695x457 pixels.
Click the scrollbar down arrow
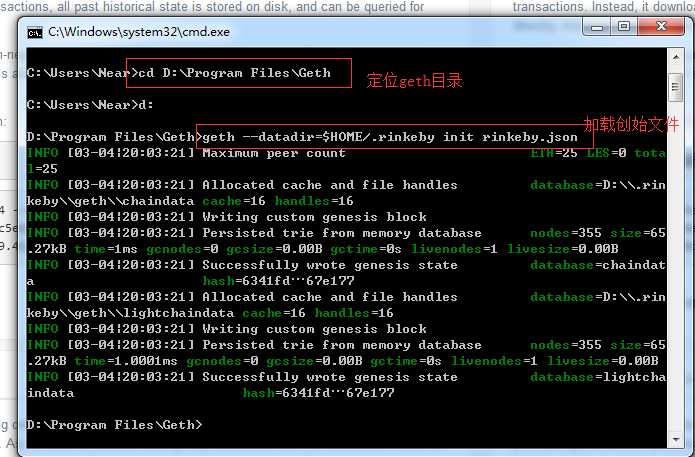(675, 439)
